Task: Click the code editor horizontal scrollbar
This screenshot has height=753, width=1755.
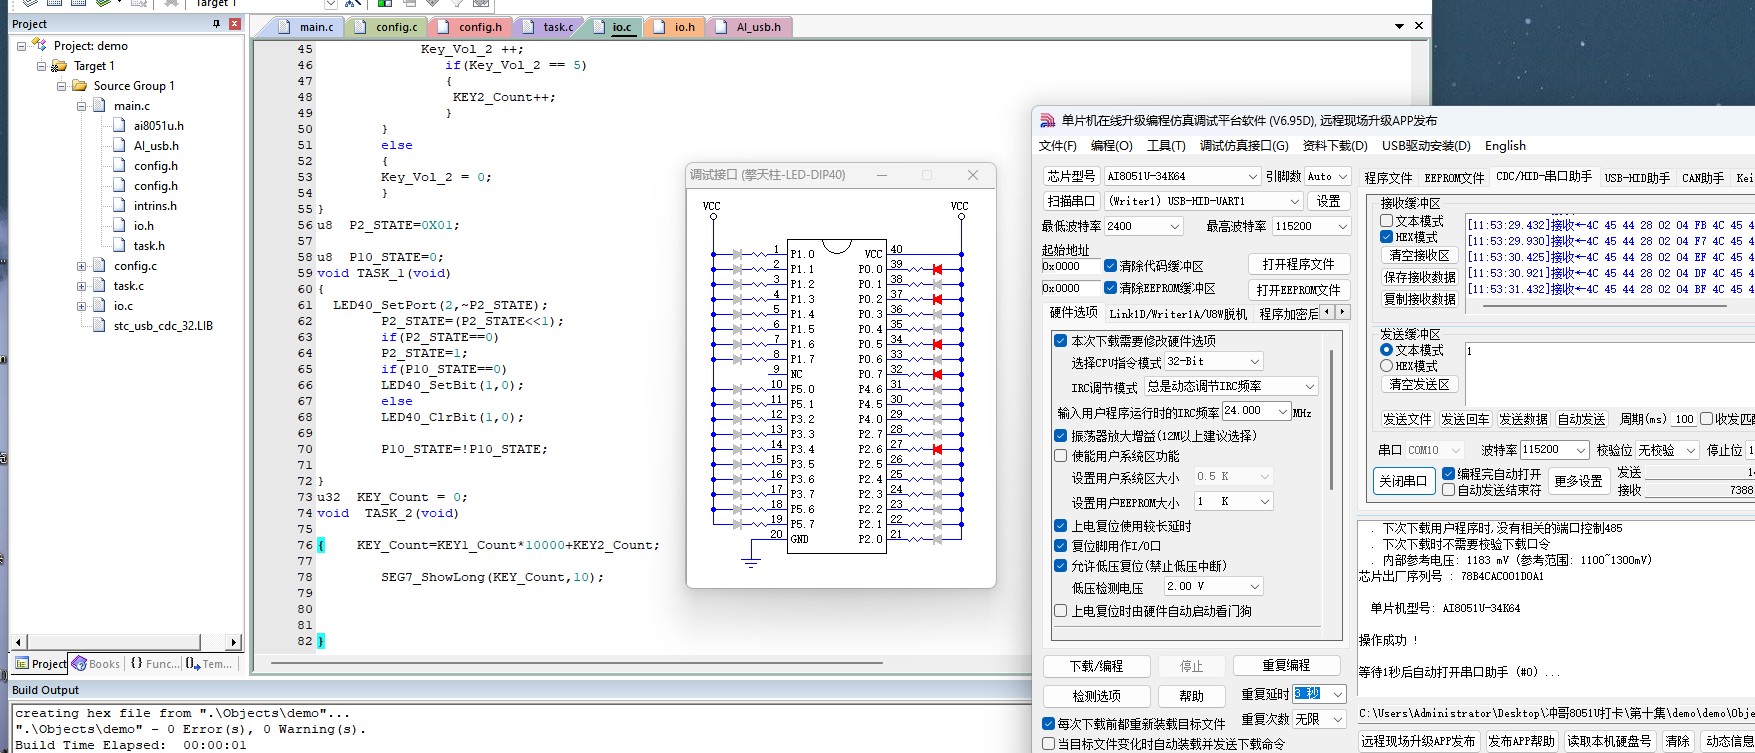Action: (x=576, y=662)
